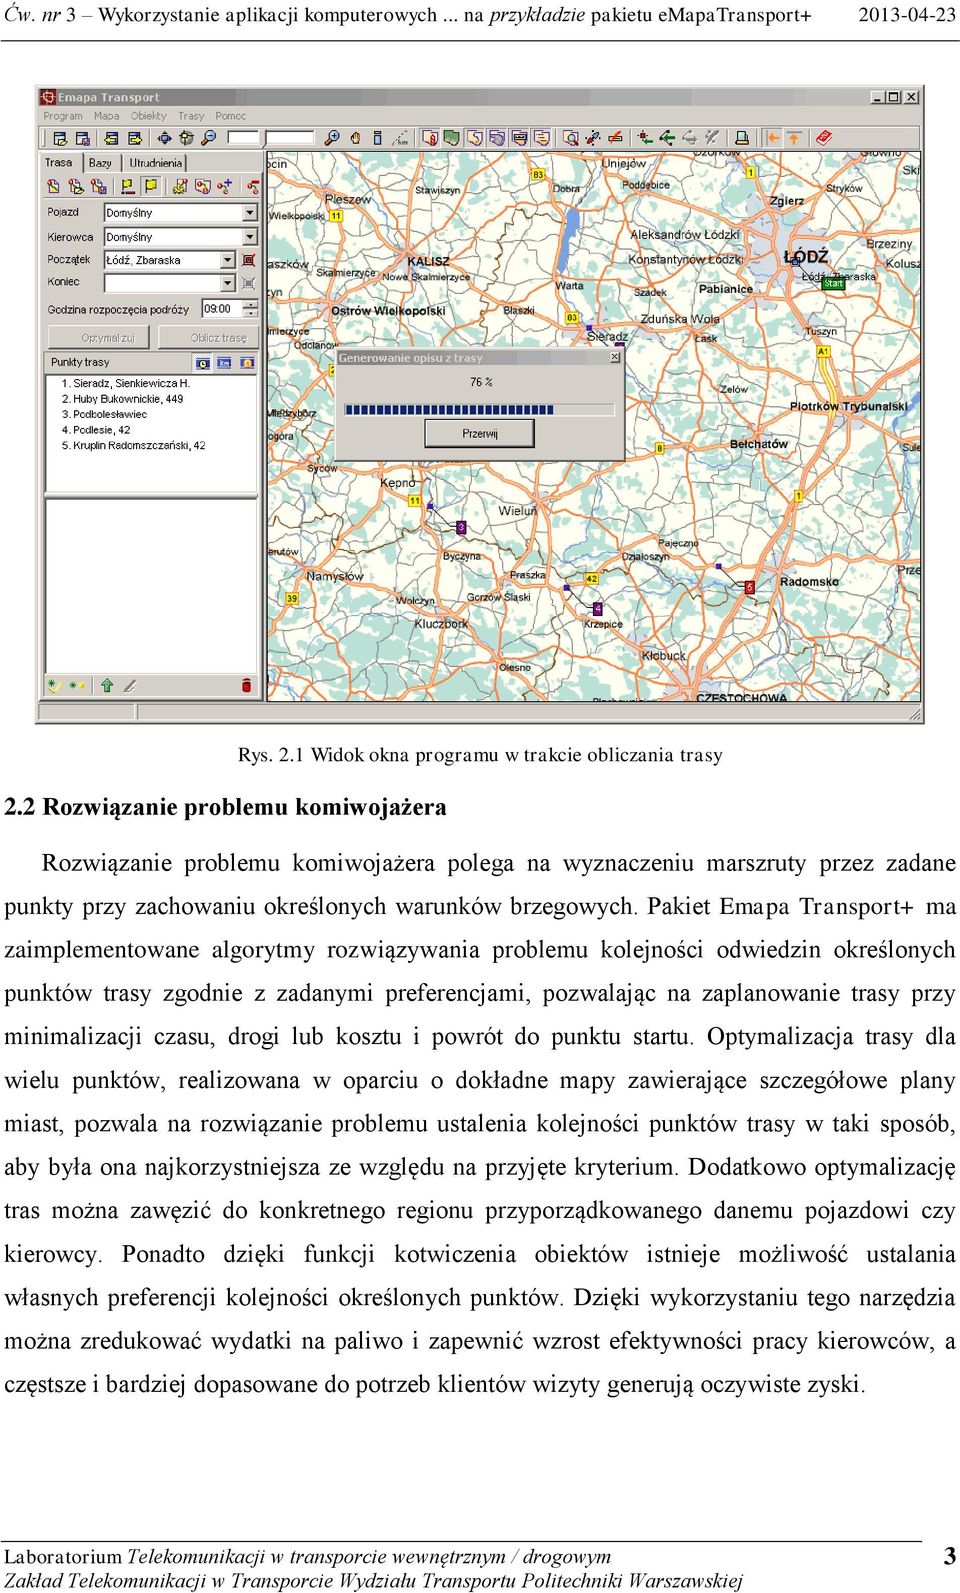The width and height of the screenshot is (960, 1593).
Task: Click the map search magnifier icon
Action: (572, 138)
